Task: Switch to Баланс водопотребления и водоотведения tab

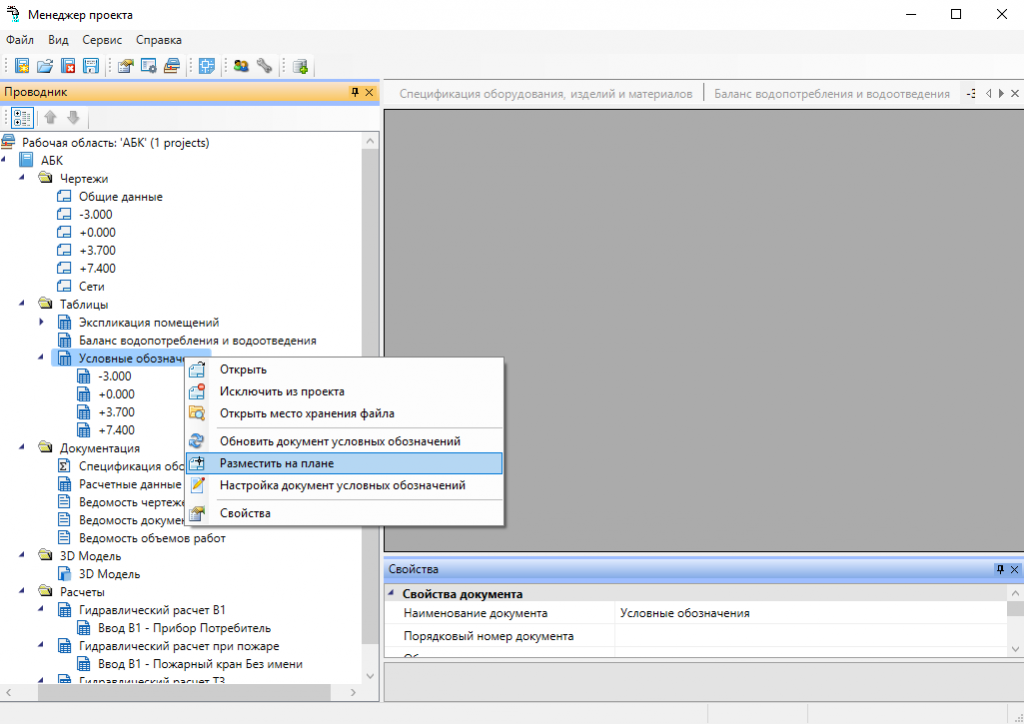Action: click(831, 94)
